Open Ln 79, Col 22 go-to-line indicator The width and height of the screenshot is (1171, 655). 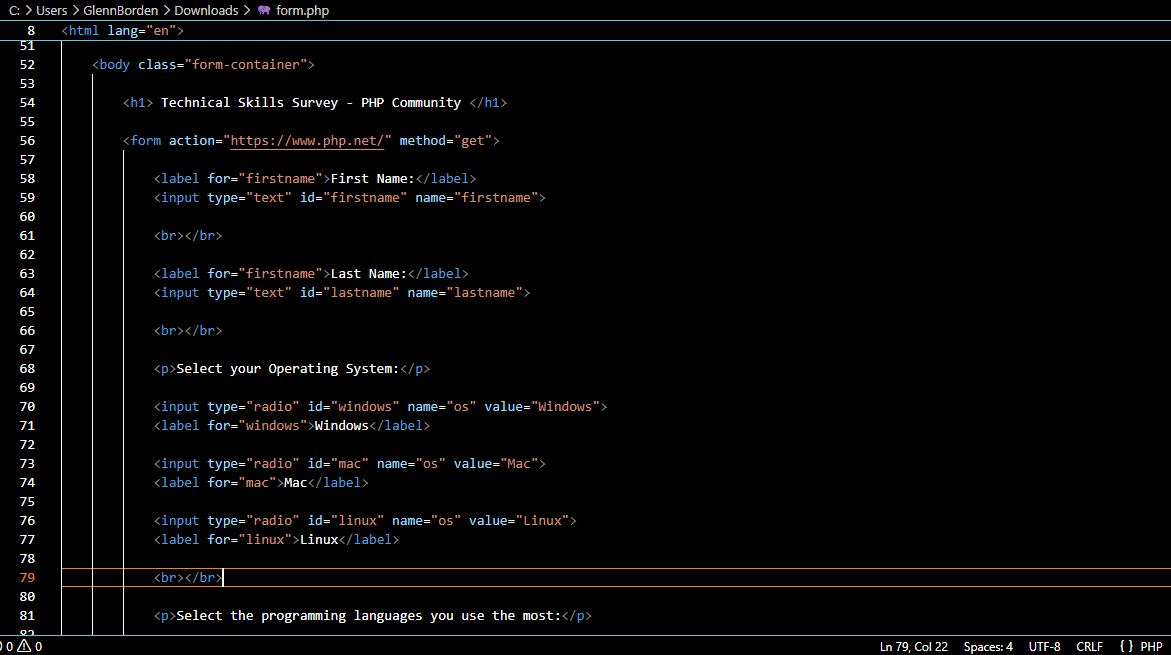[913, 646]
